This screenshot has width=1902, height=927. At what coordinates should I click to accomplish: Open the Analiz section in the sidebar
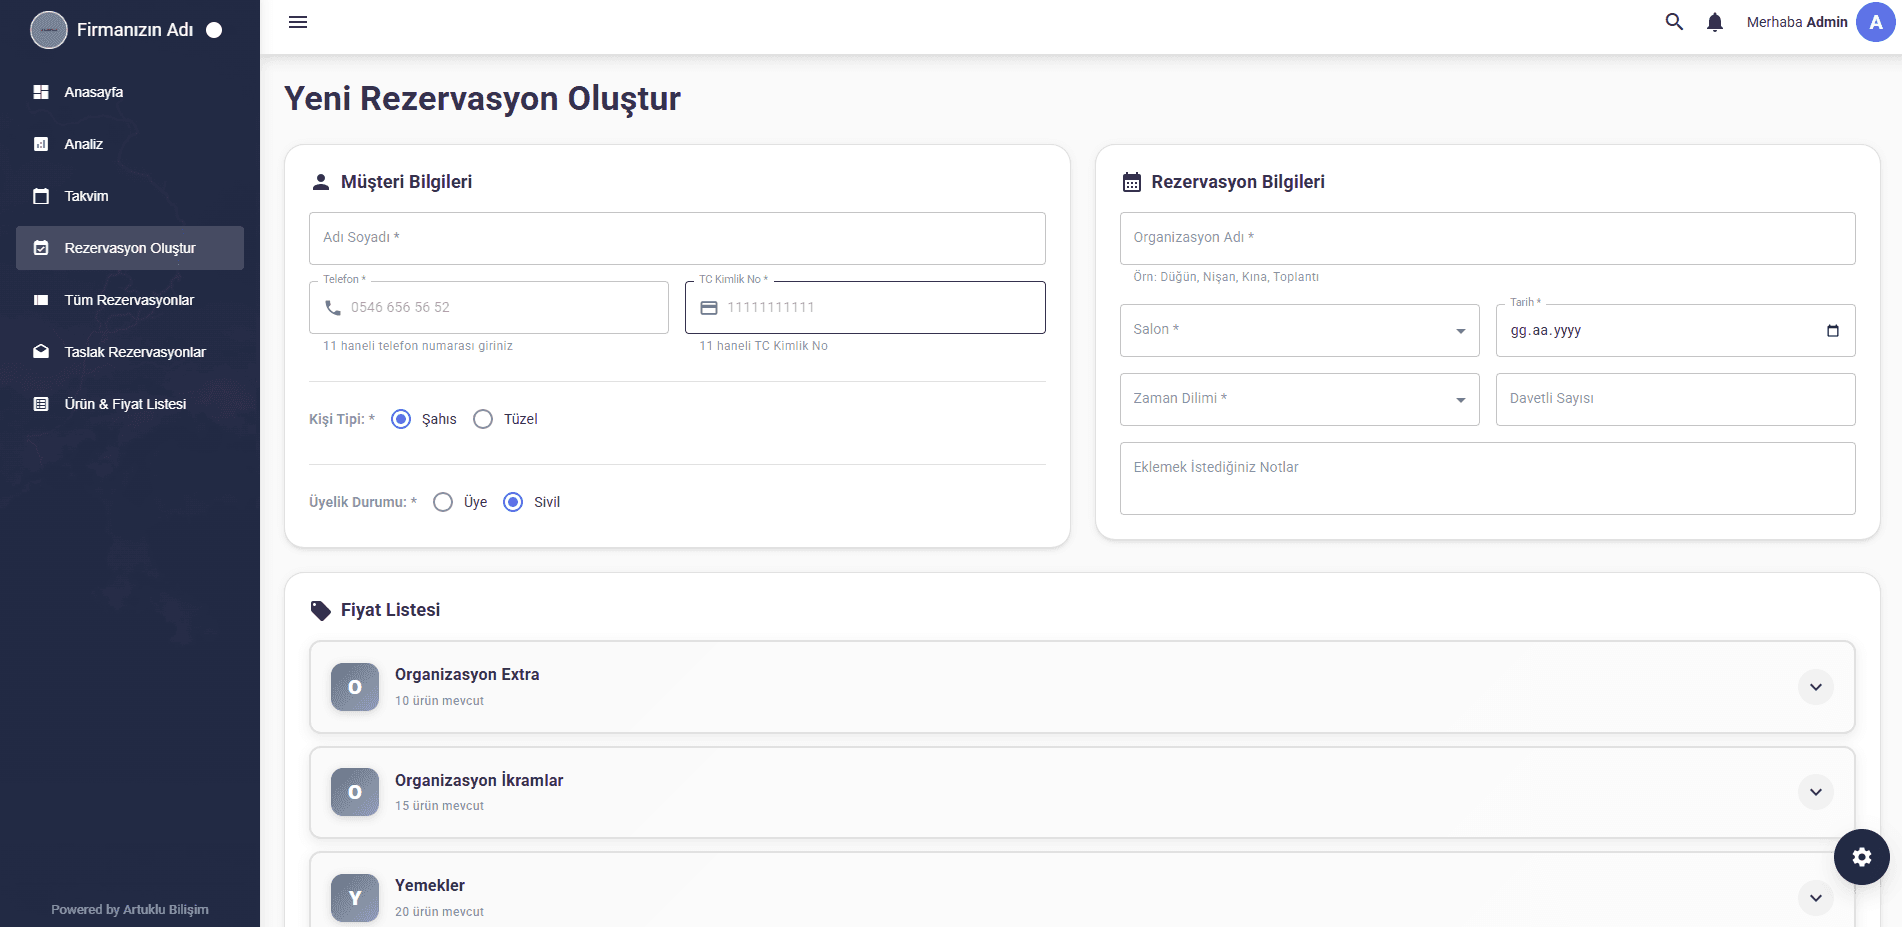tap(83, 144)
